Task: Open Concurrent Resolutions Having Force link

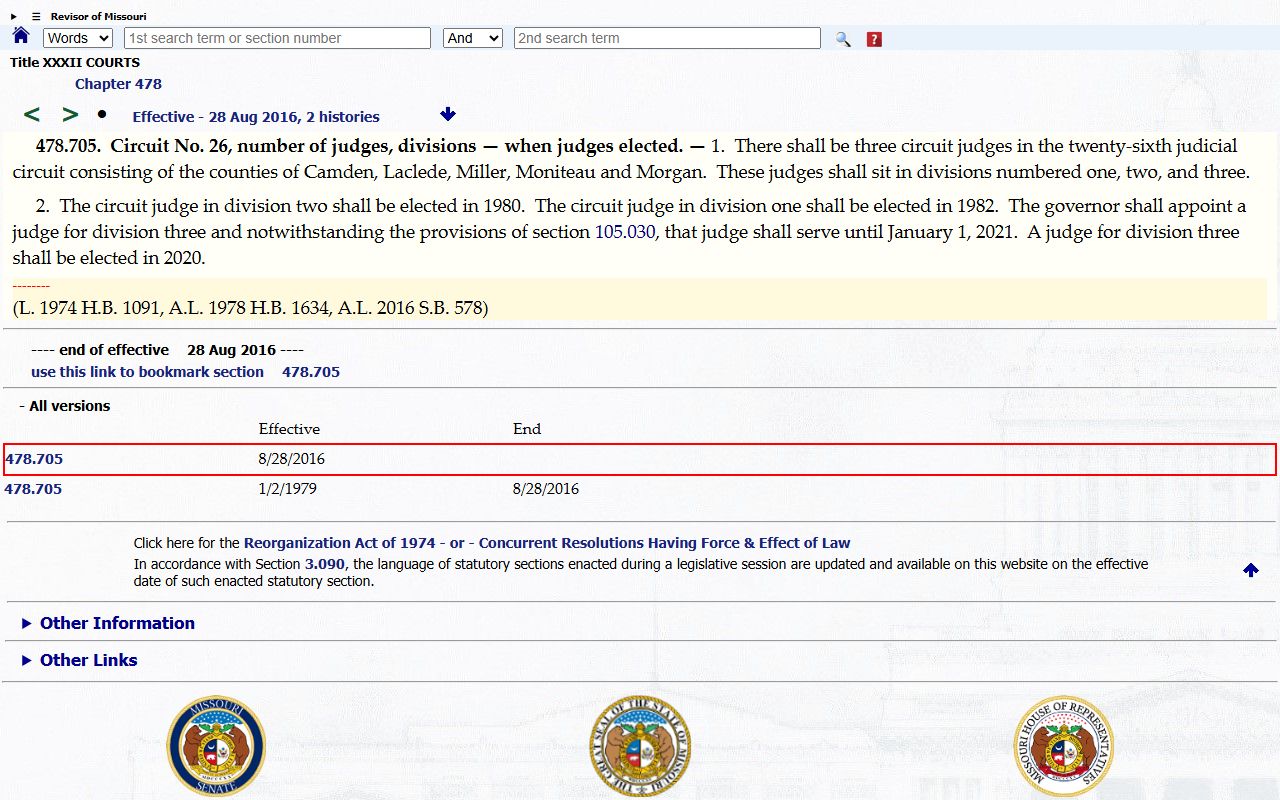Action: point(664,543)
